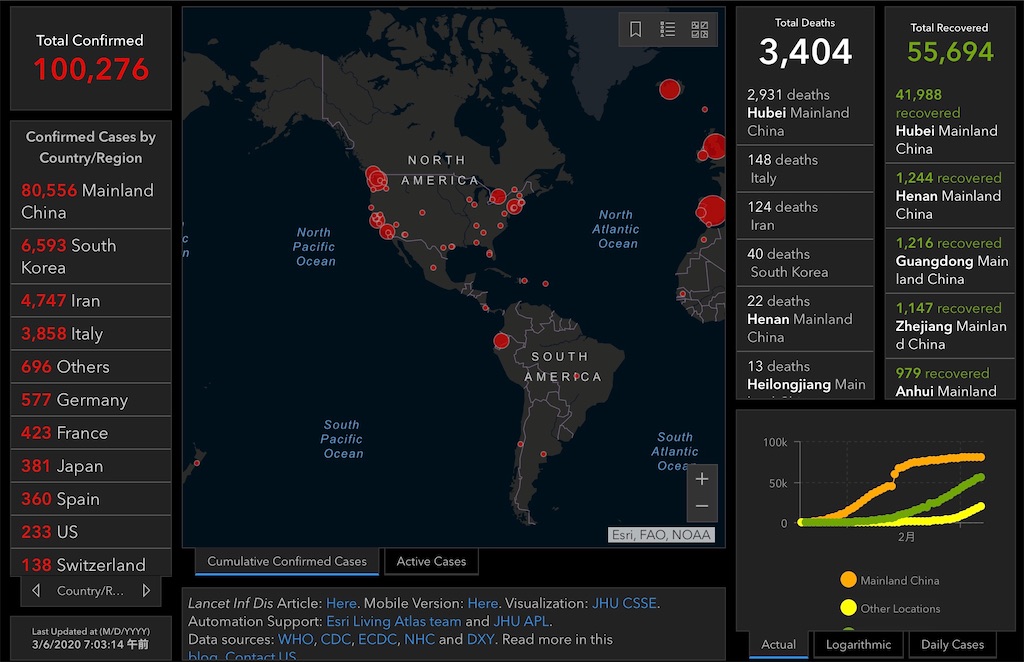Click the Country/R... selector label
The height and width of the screenshot is (662, 1024).
(90, 591)
